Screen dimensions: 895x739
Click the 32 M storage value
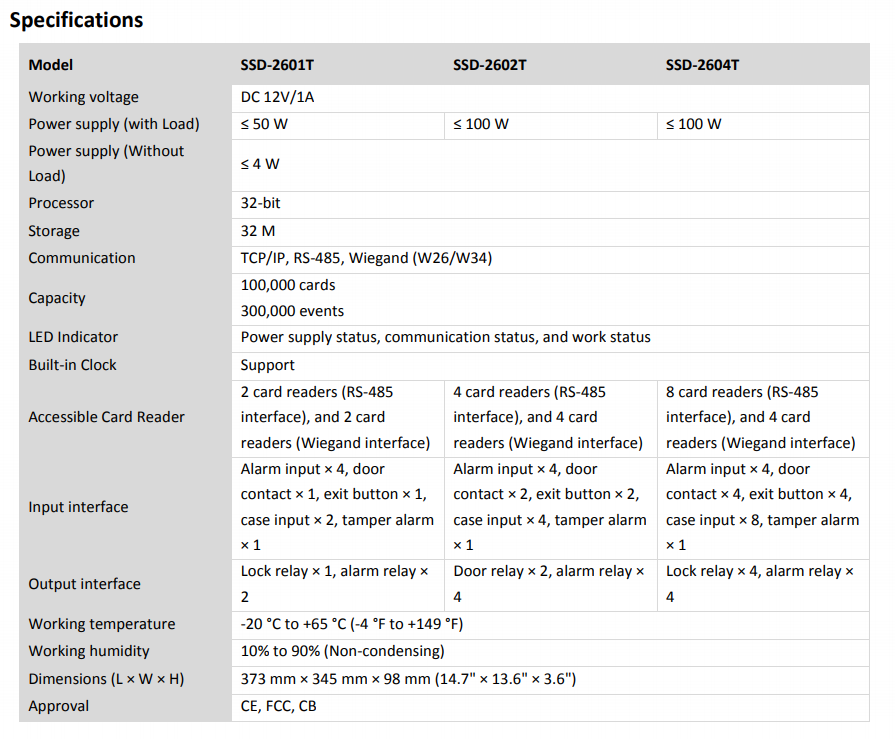click(258, 231)
